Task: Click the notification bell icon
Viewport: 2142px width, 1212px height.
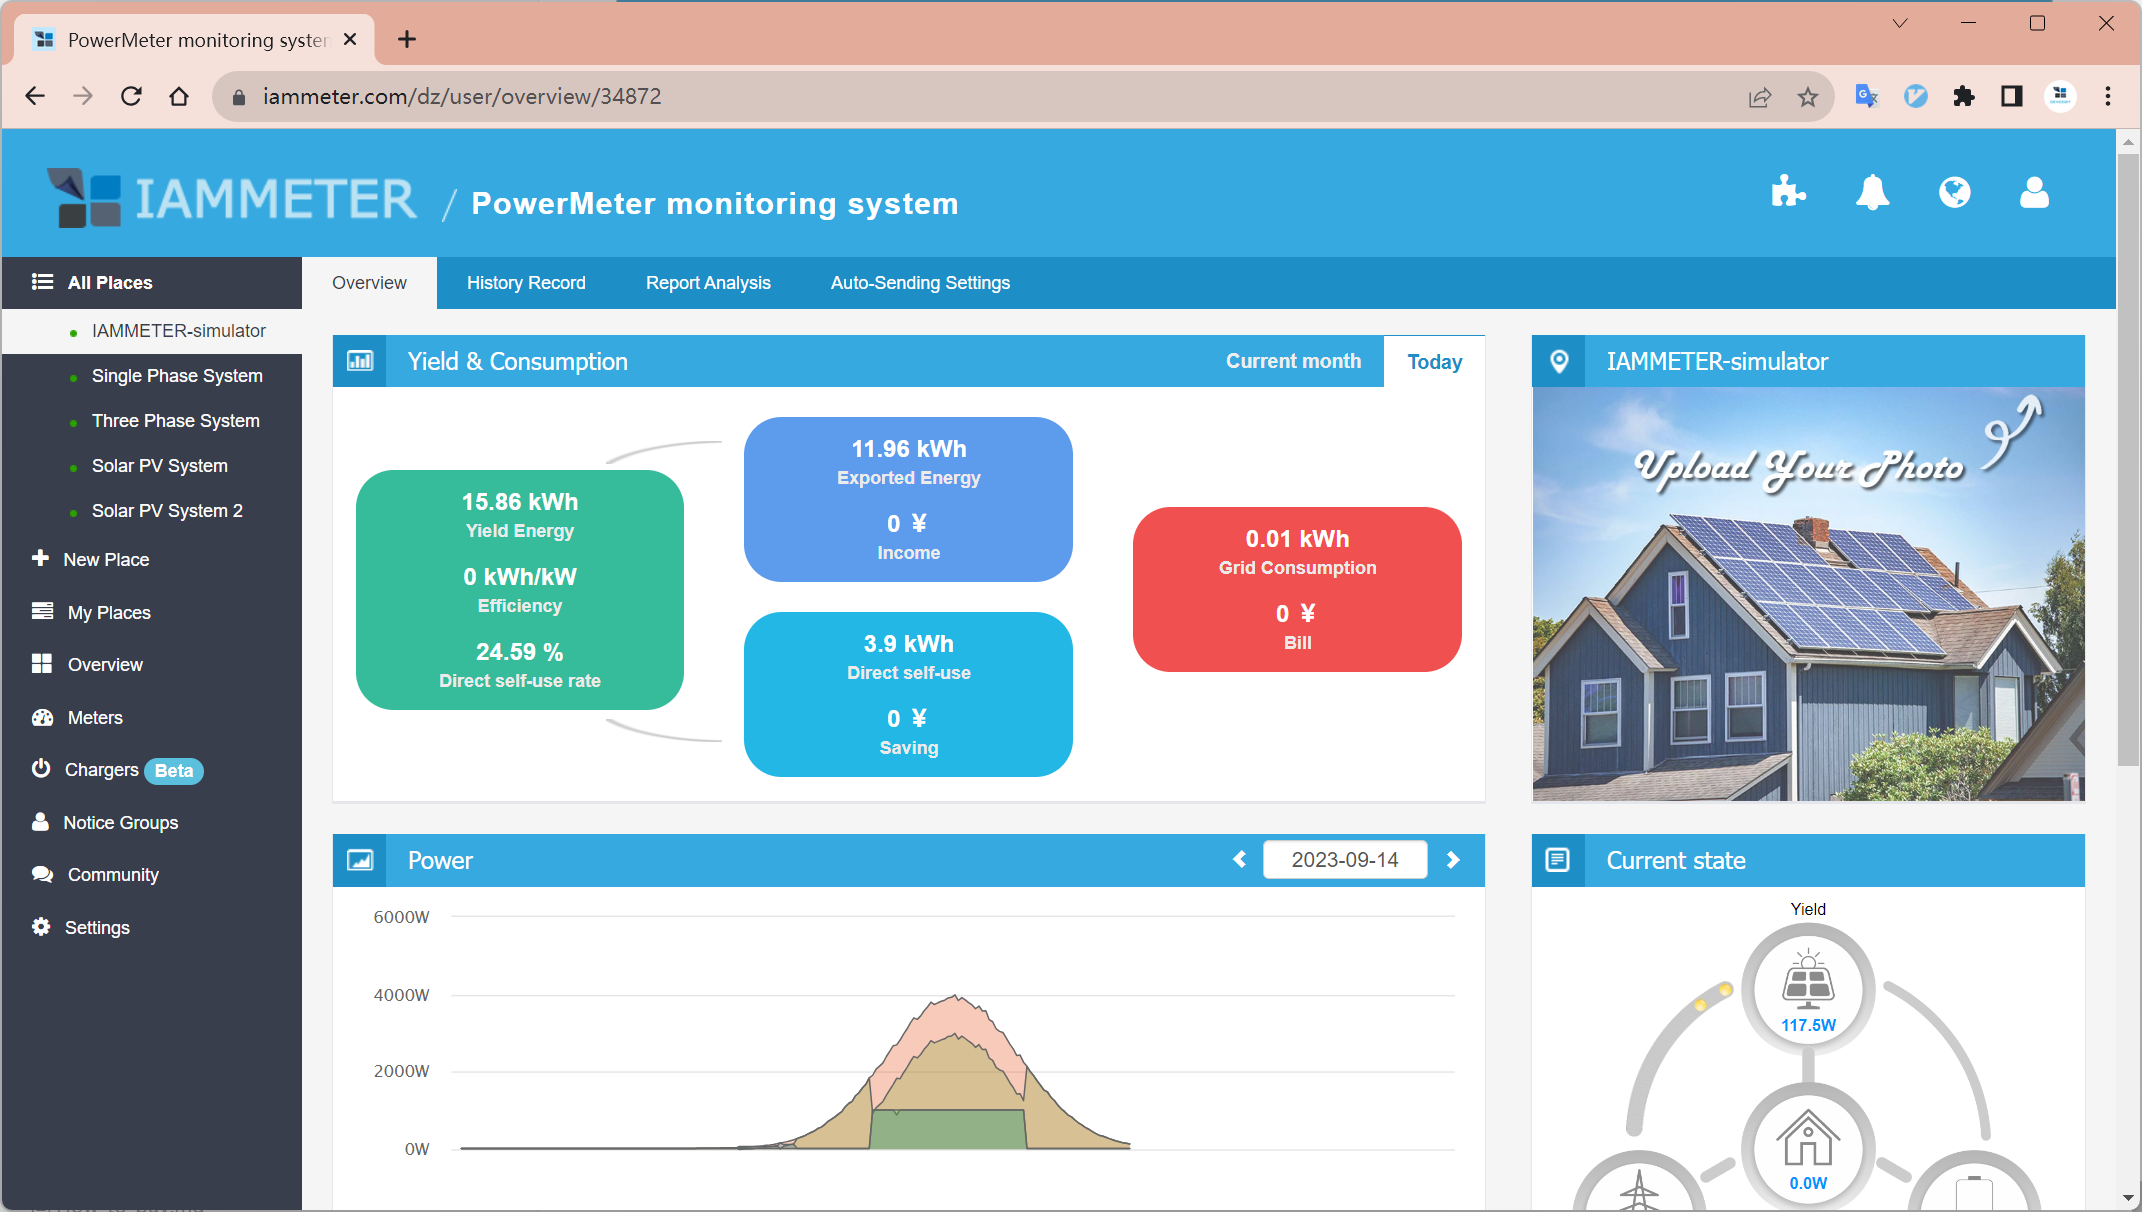Action: pos(1872,192)
